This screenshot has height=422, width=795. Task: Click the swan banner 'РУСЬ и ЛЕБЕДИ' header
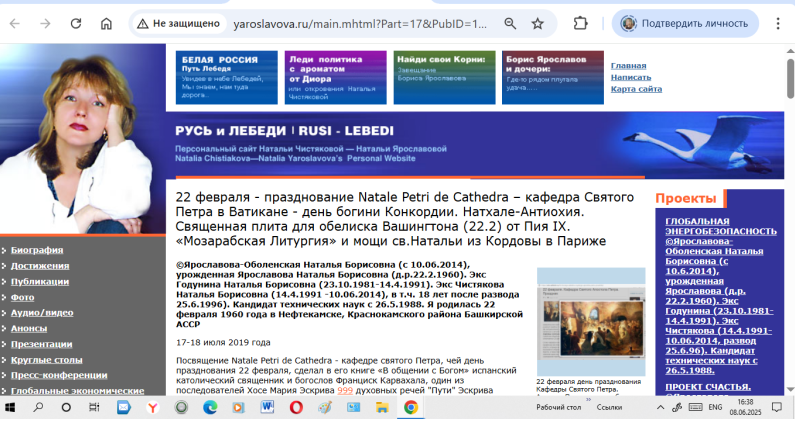click(475, 145)
